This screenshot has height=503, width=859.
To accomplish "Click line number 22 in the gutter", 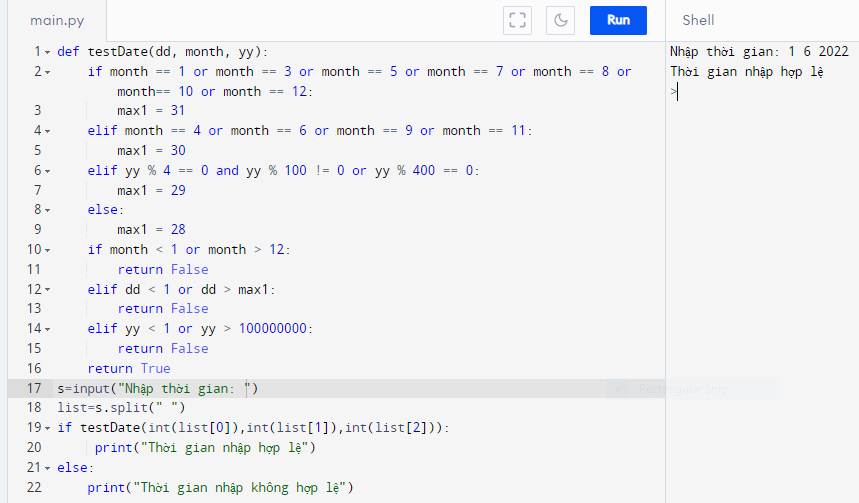I will [x=35, y=487].
